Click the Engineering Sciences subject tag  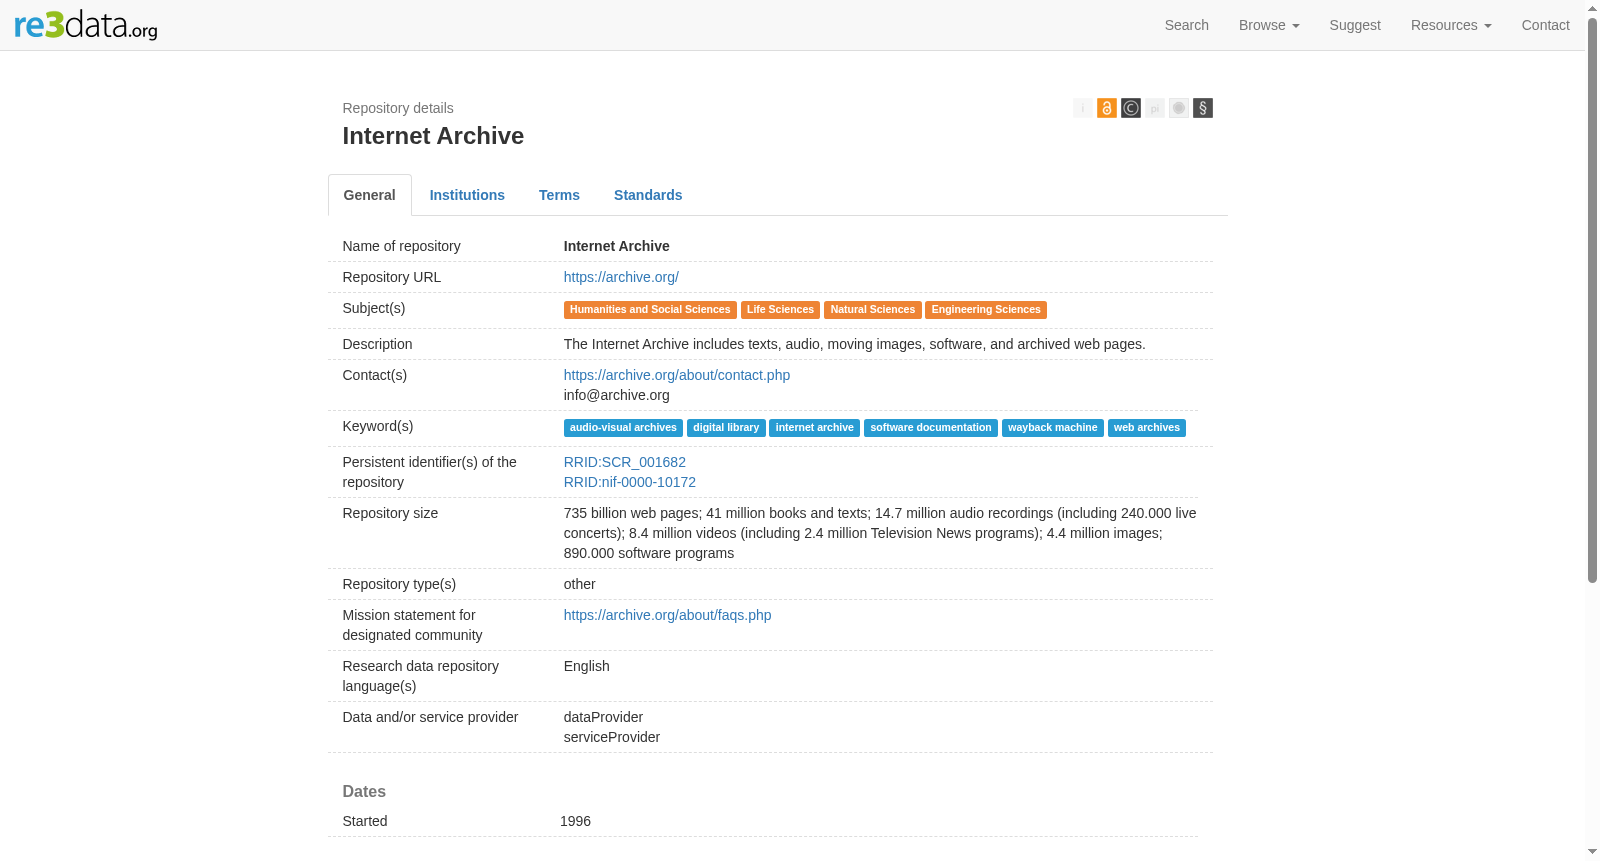pyautogui.click(x=986, y=310)
